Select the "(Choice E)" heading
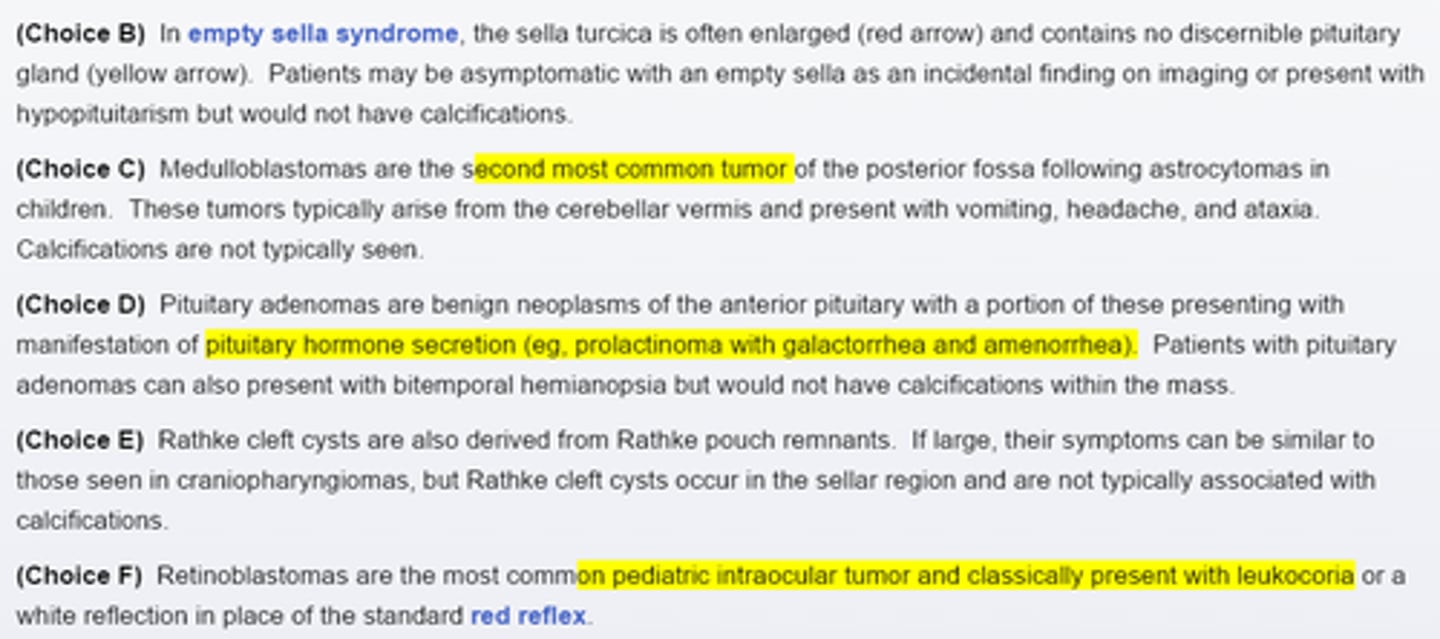Screen dimensions: 1440x639 (80, 441)
